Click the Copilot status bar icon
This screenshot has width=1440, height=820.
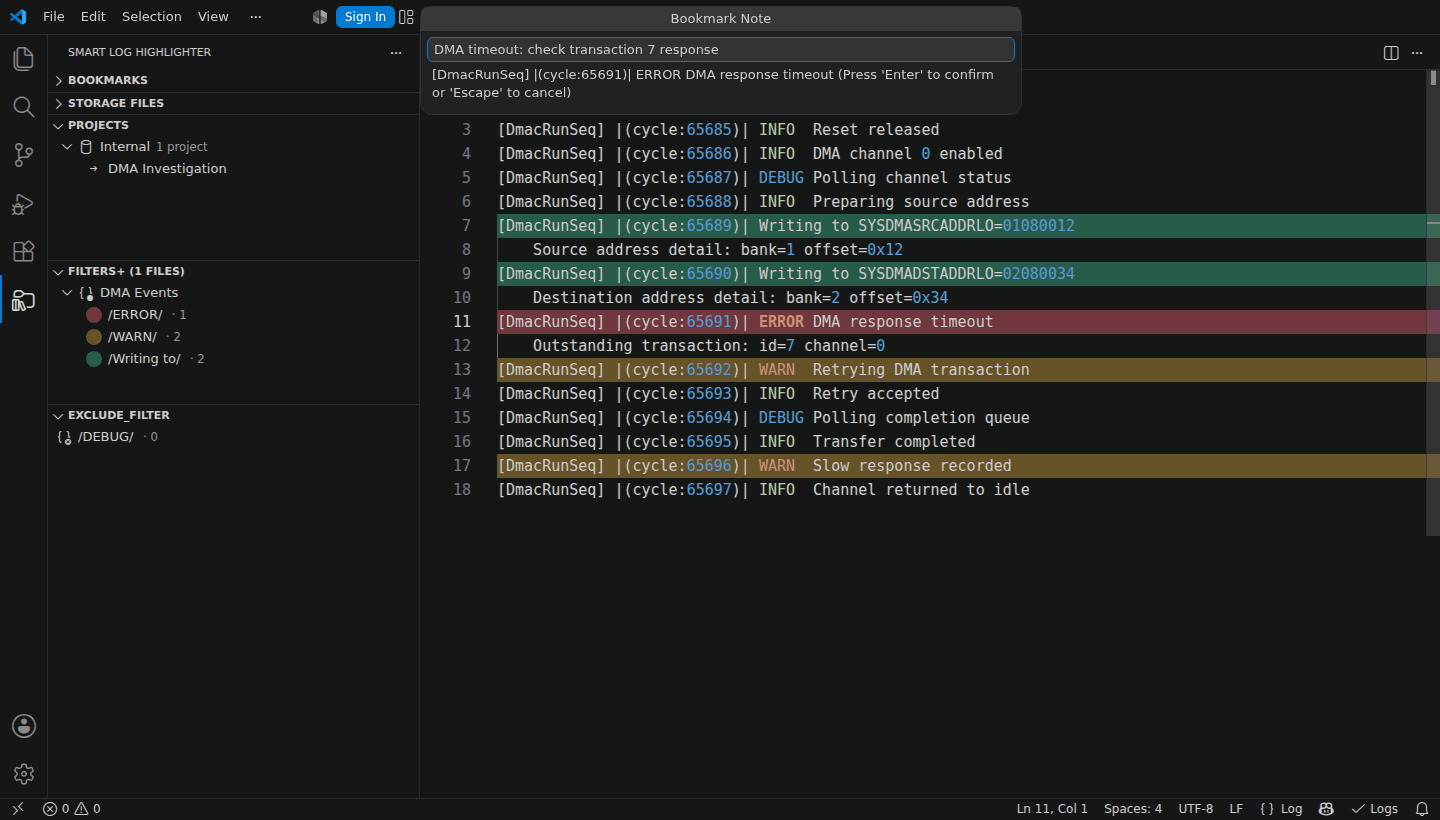point(1327,809)
